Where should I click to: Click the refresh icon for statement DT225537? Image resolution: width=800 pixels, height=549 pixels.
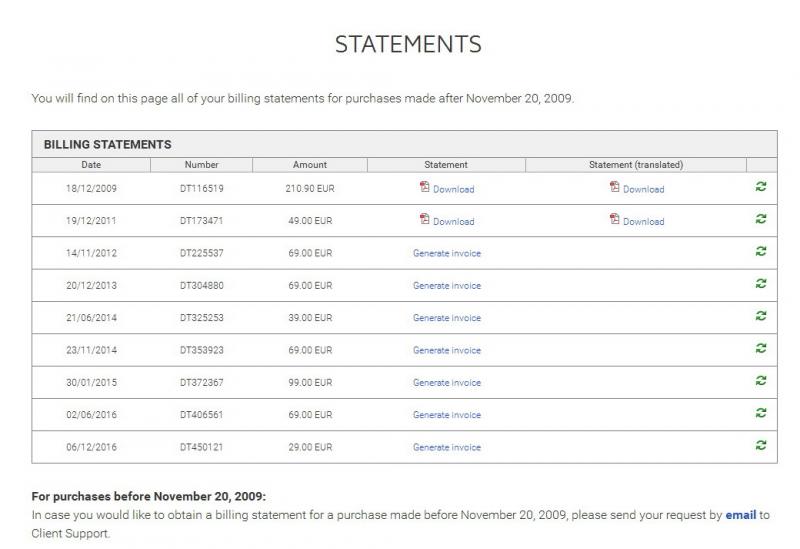pos(761,251)
